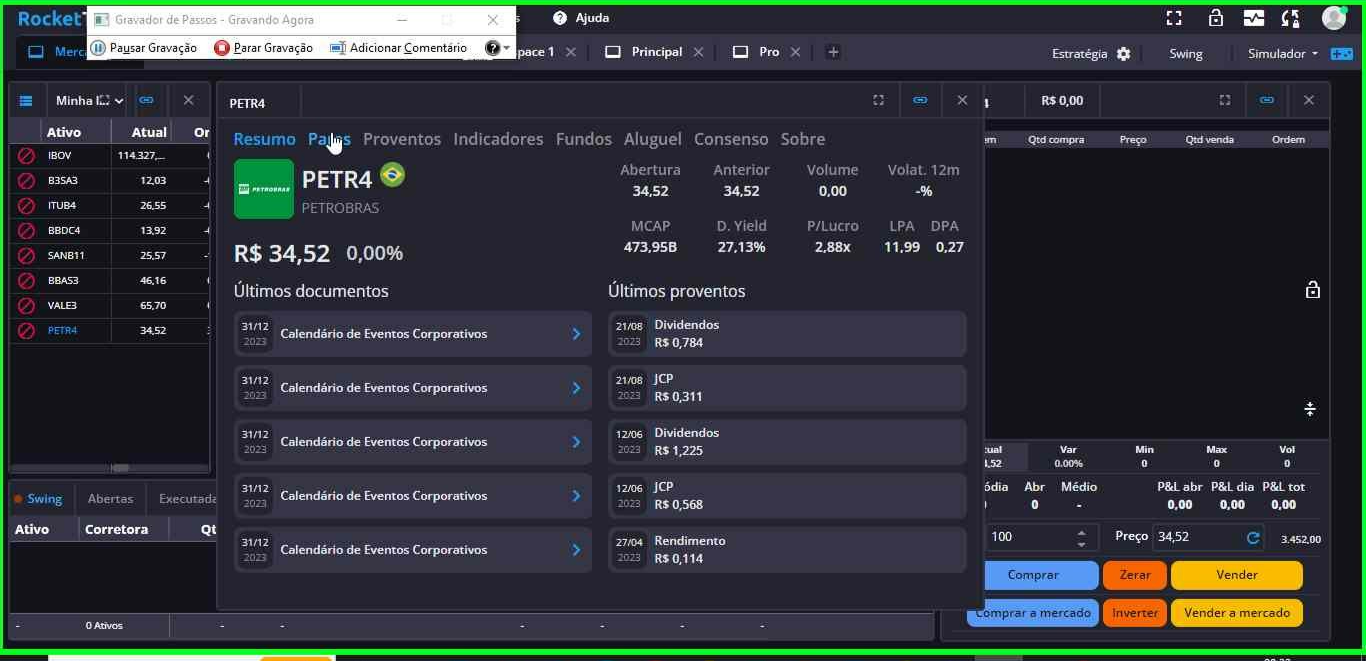
Task: Select the JCP R$ 0,311 entry
Action: (787, 388)
